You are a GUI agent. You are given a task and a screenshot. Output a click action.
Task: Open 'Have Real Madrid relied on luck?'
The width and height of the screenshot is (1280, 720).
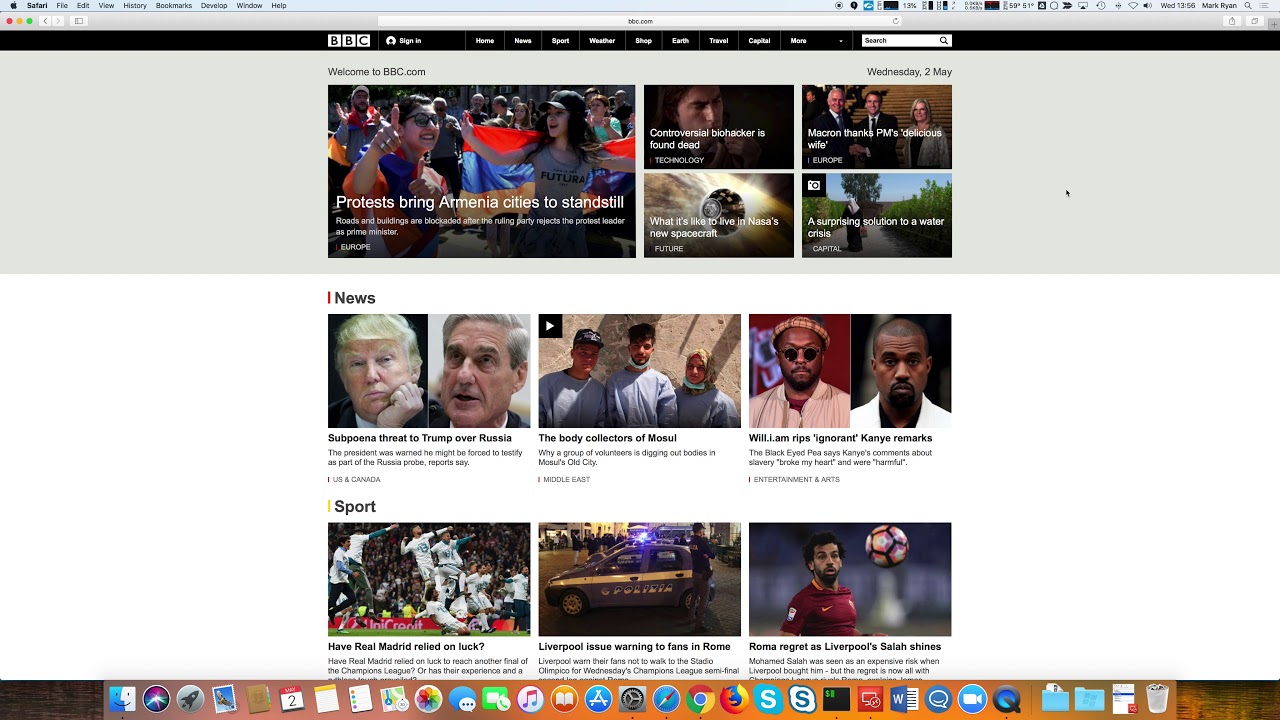406,647
